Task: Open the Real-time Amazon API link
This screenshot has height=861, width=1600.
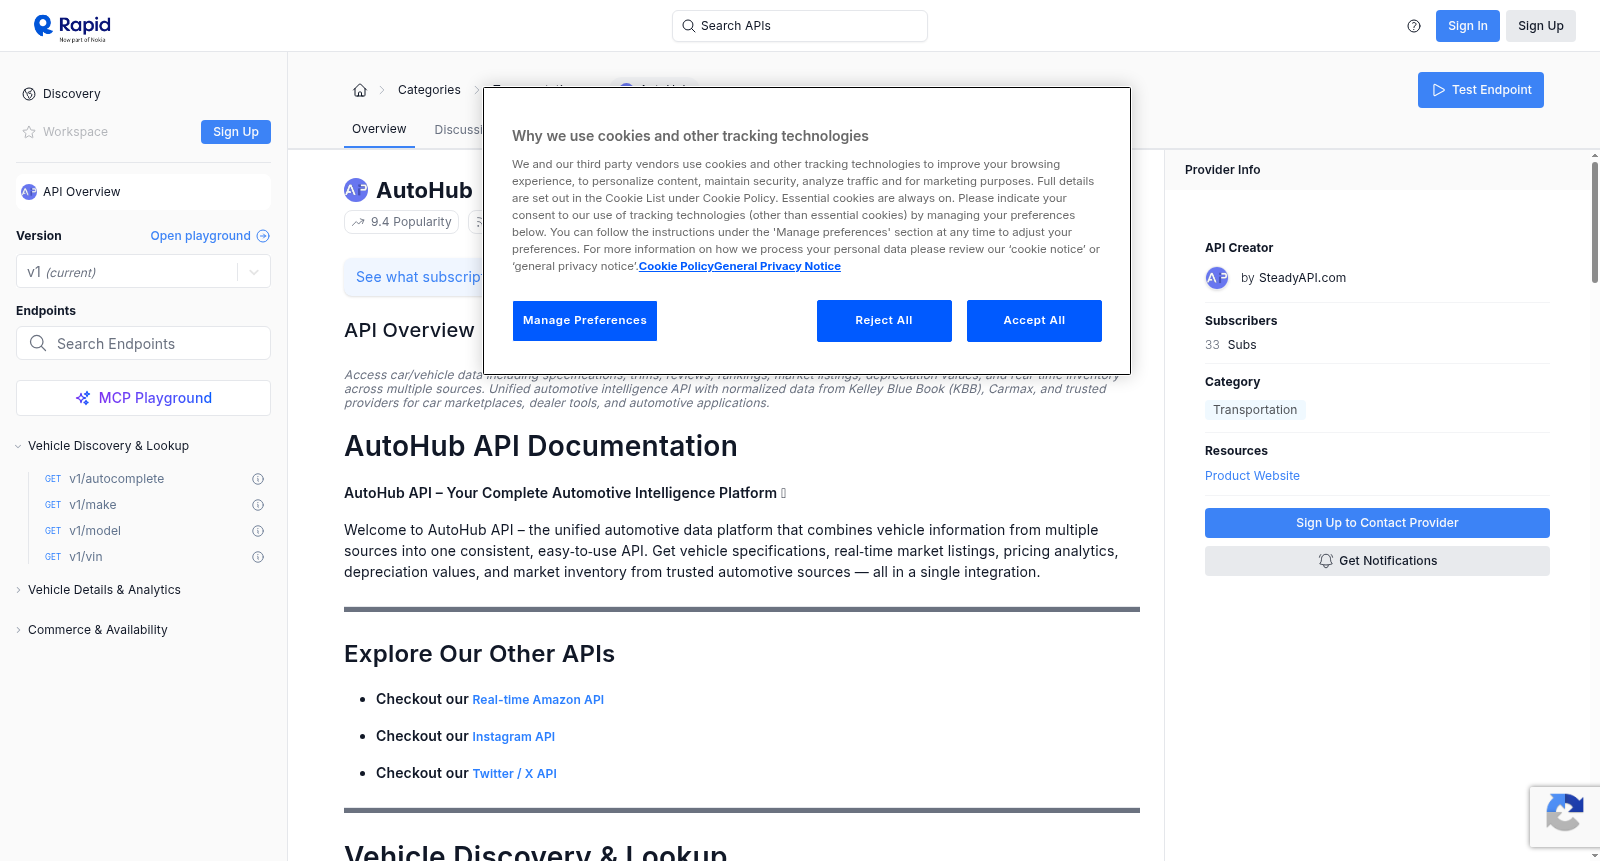Action: click(538, 700)
